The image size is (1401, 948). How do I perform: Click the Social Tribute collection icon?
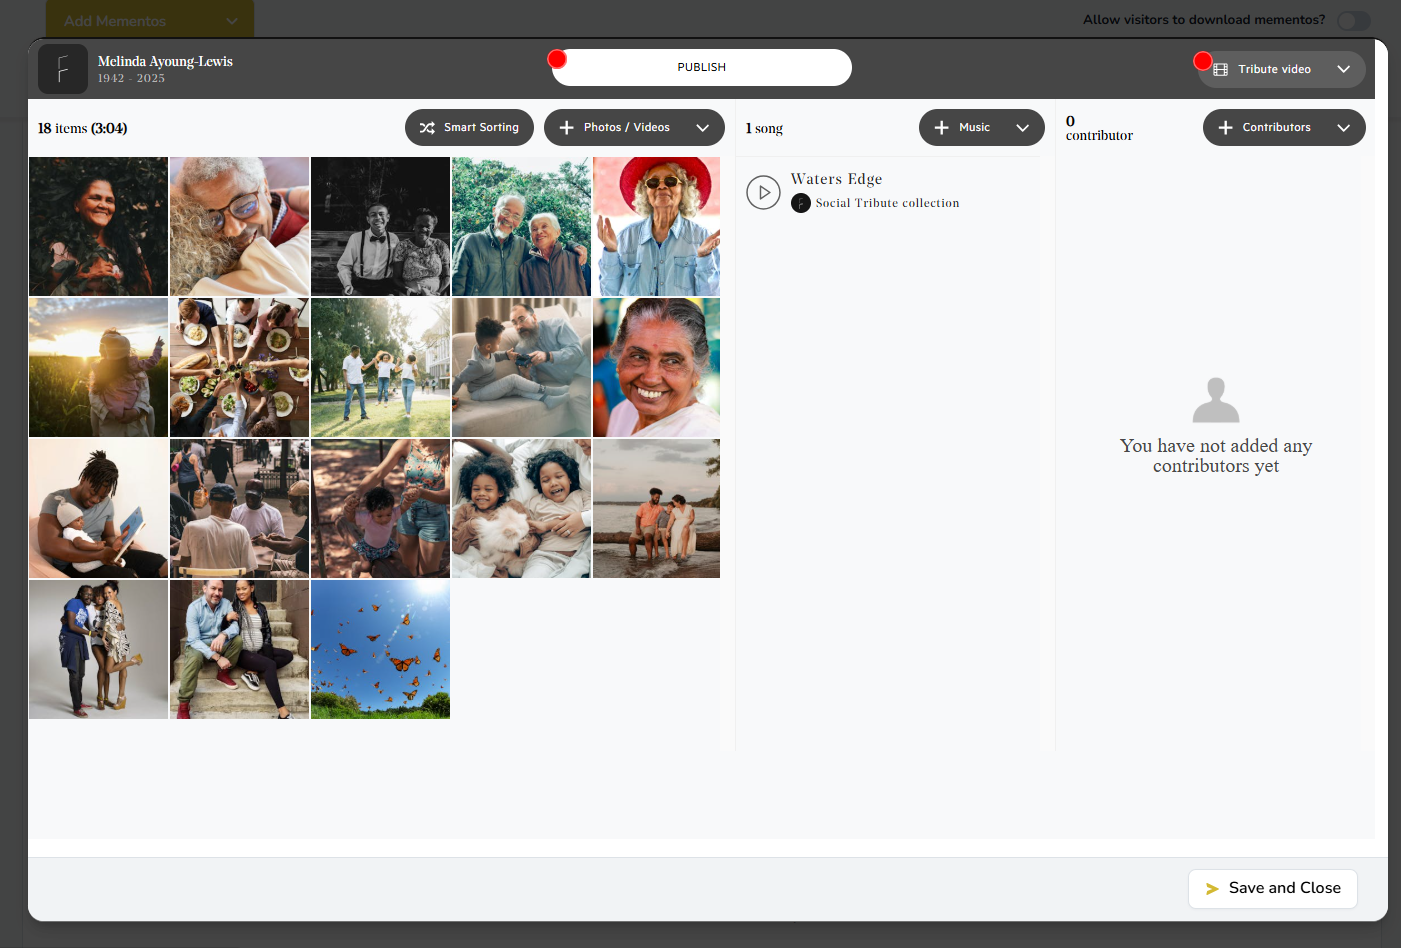coord(800,204)
